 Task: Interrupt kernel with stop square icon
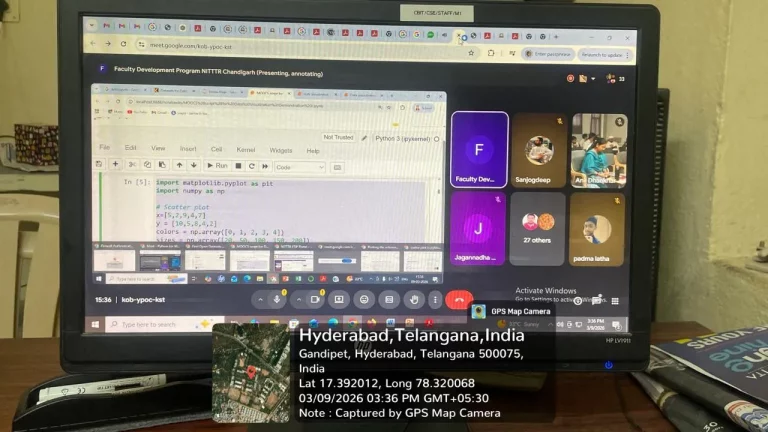point(238,166)
